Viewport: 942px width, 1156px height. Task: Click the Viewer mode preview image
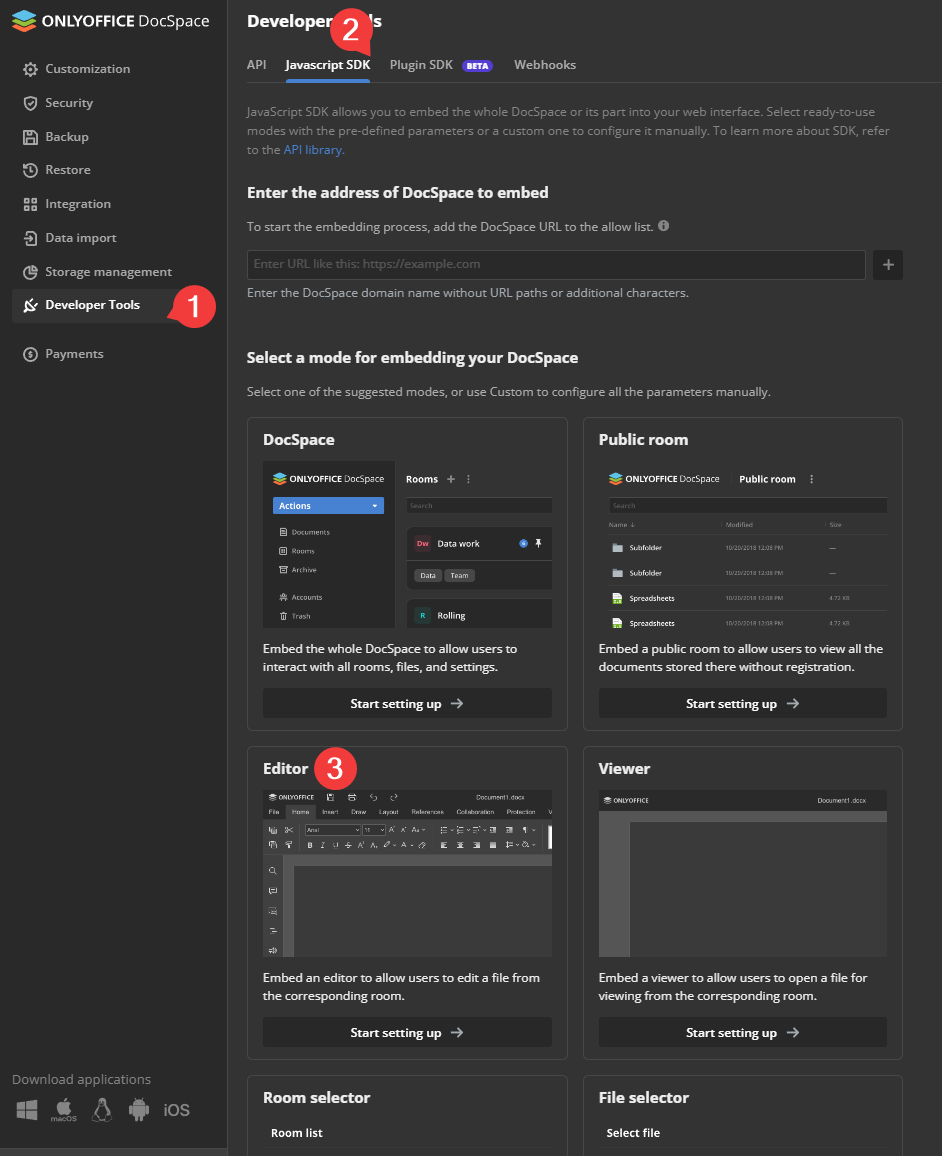click(x=742, y=874)
